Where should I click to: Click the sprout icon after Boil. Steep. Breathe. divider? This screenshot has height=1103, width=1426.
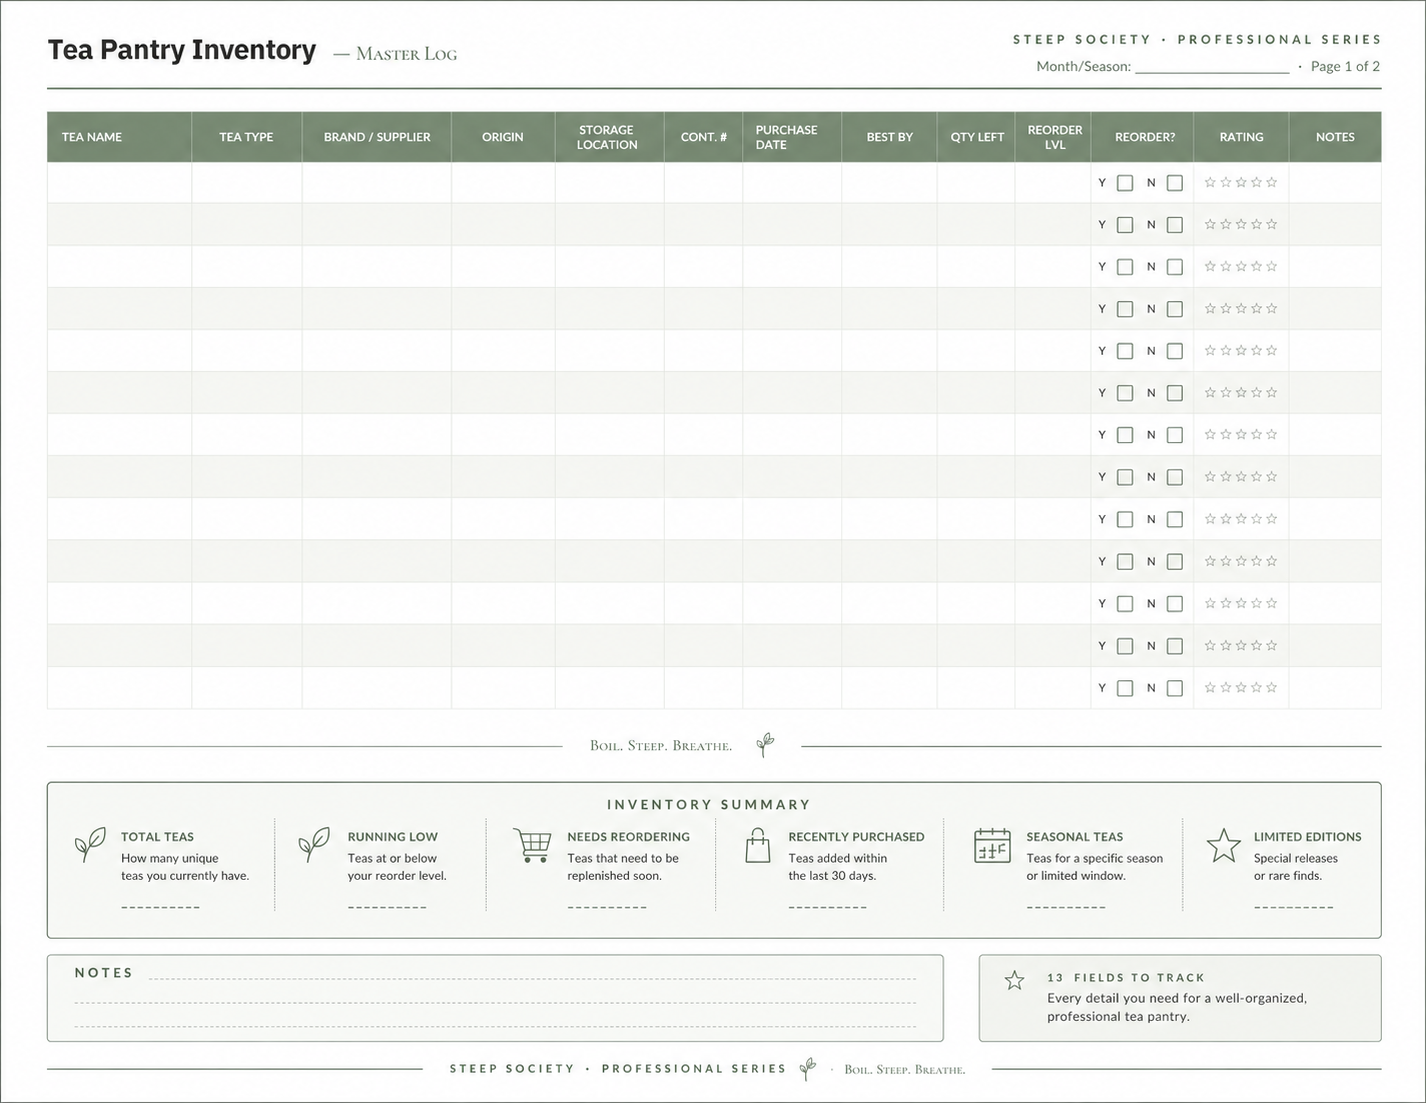point(765,744)
